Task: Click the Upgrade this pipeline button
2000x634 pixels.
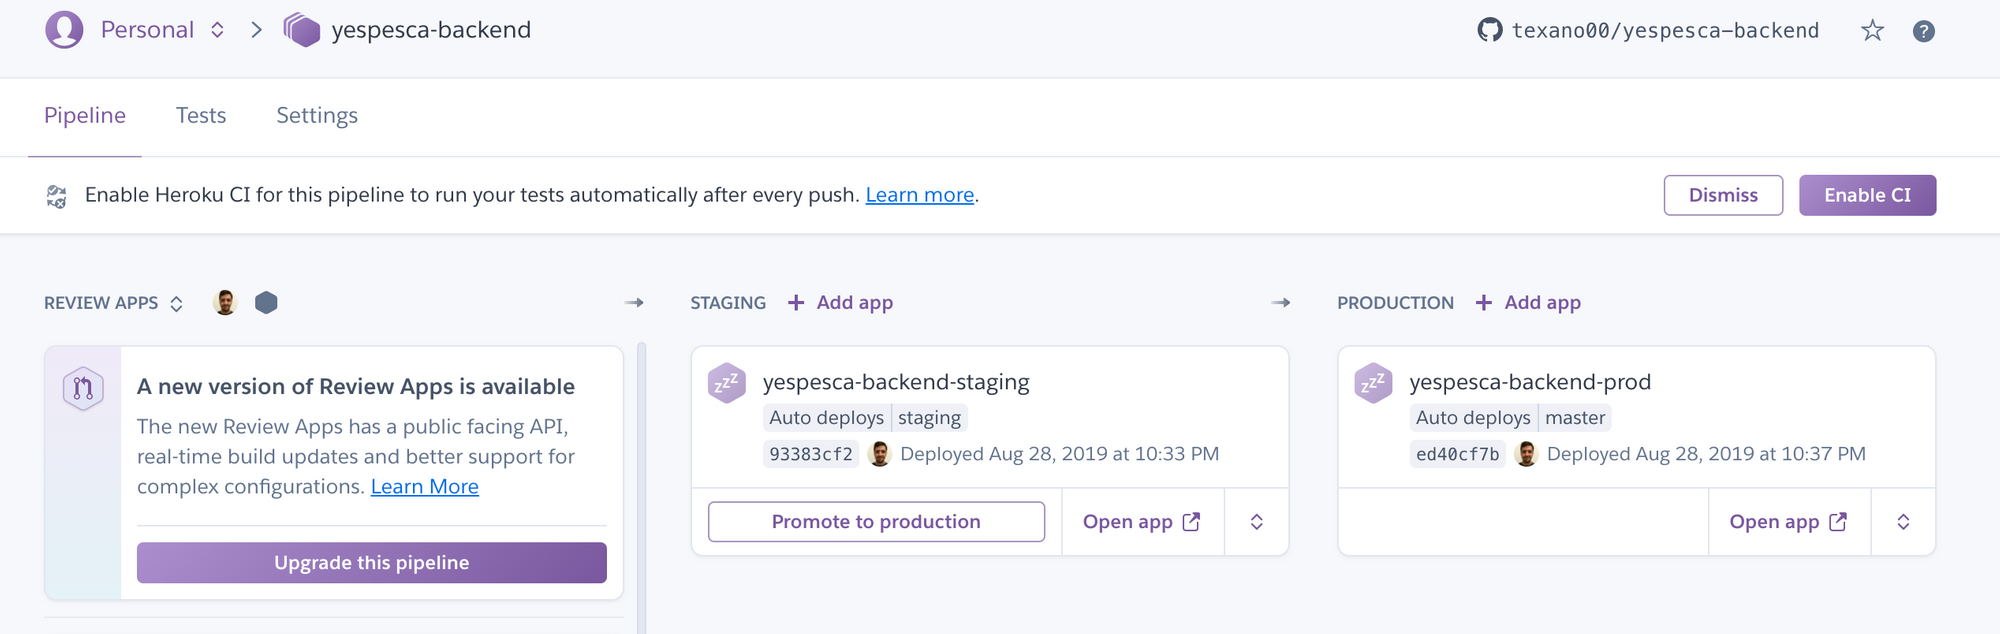Action: click(x=372, y=563)
